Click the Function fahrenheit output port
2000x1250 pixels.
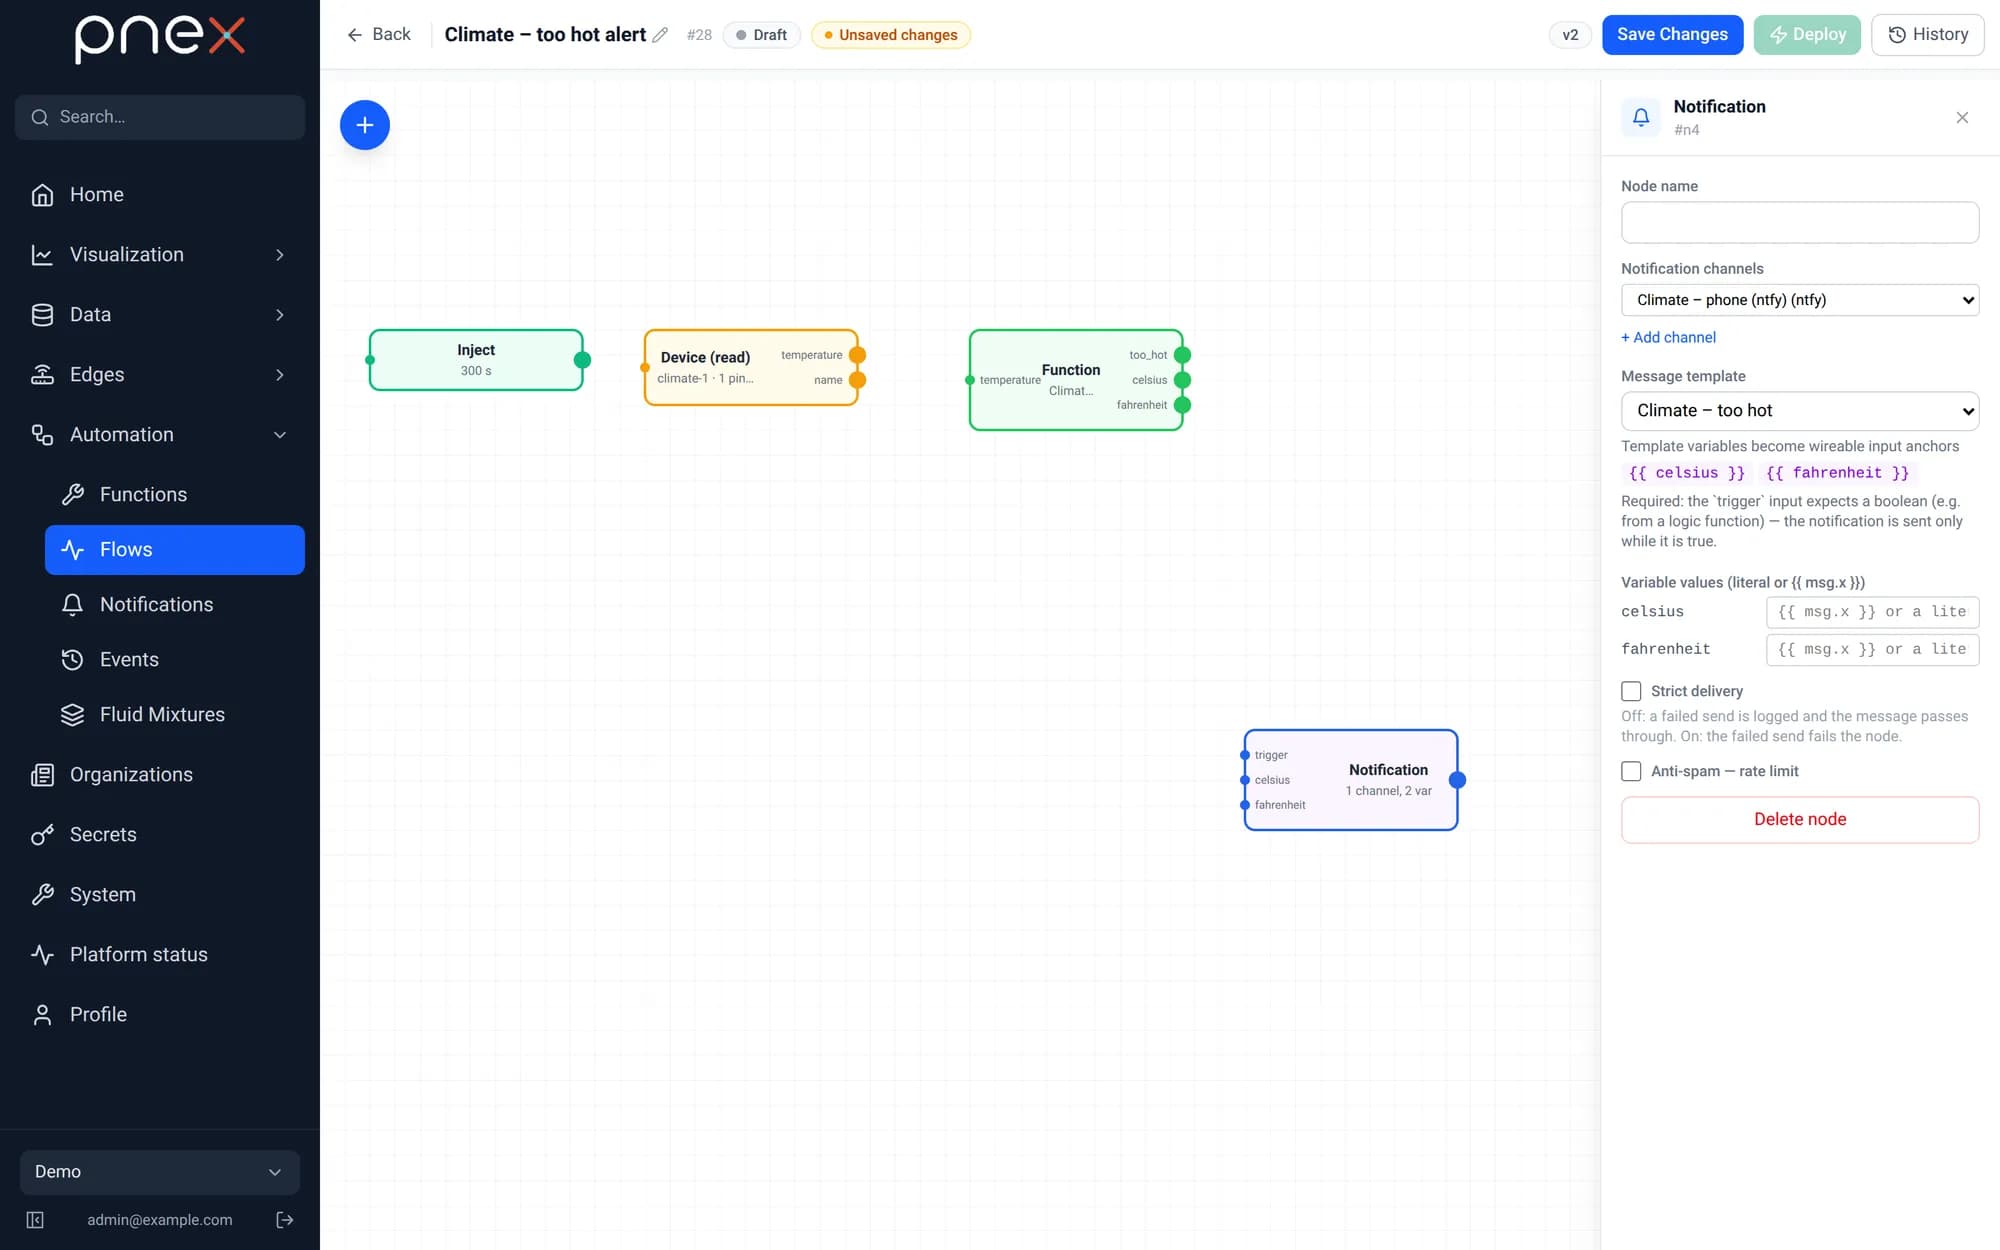tap(1182, 405)
